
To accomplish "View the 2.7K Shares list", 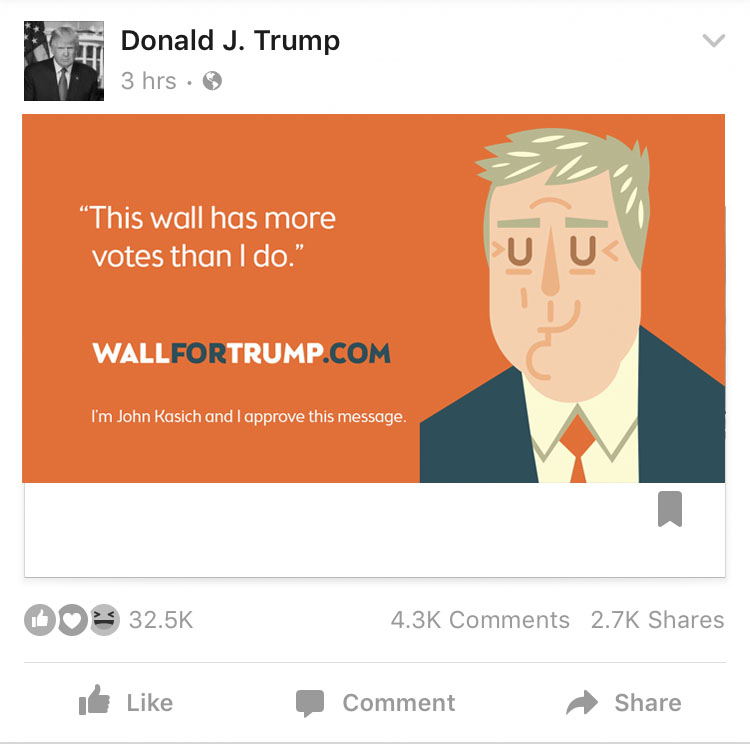I will pyautogui.click(x=658, y=620).
